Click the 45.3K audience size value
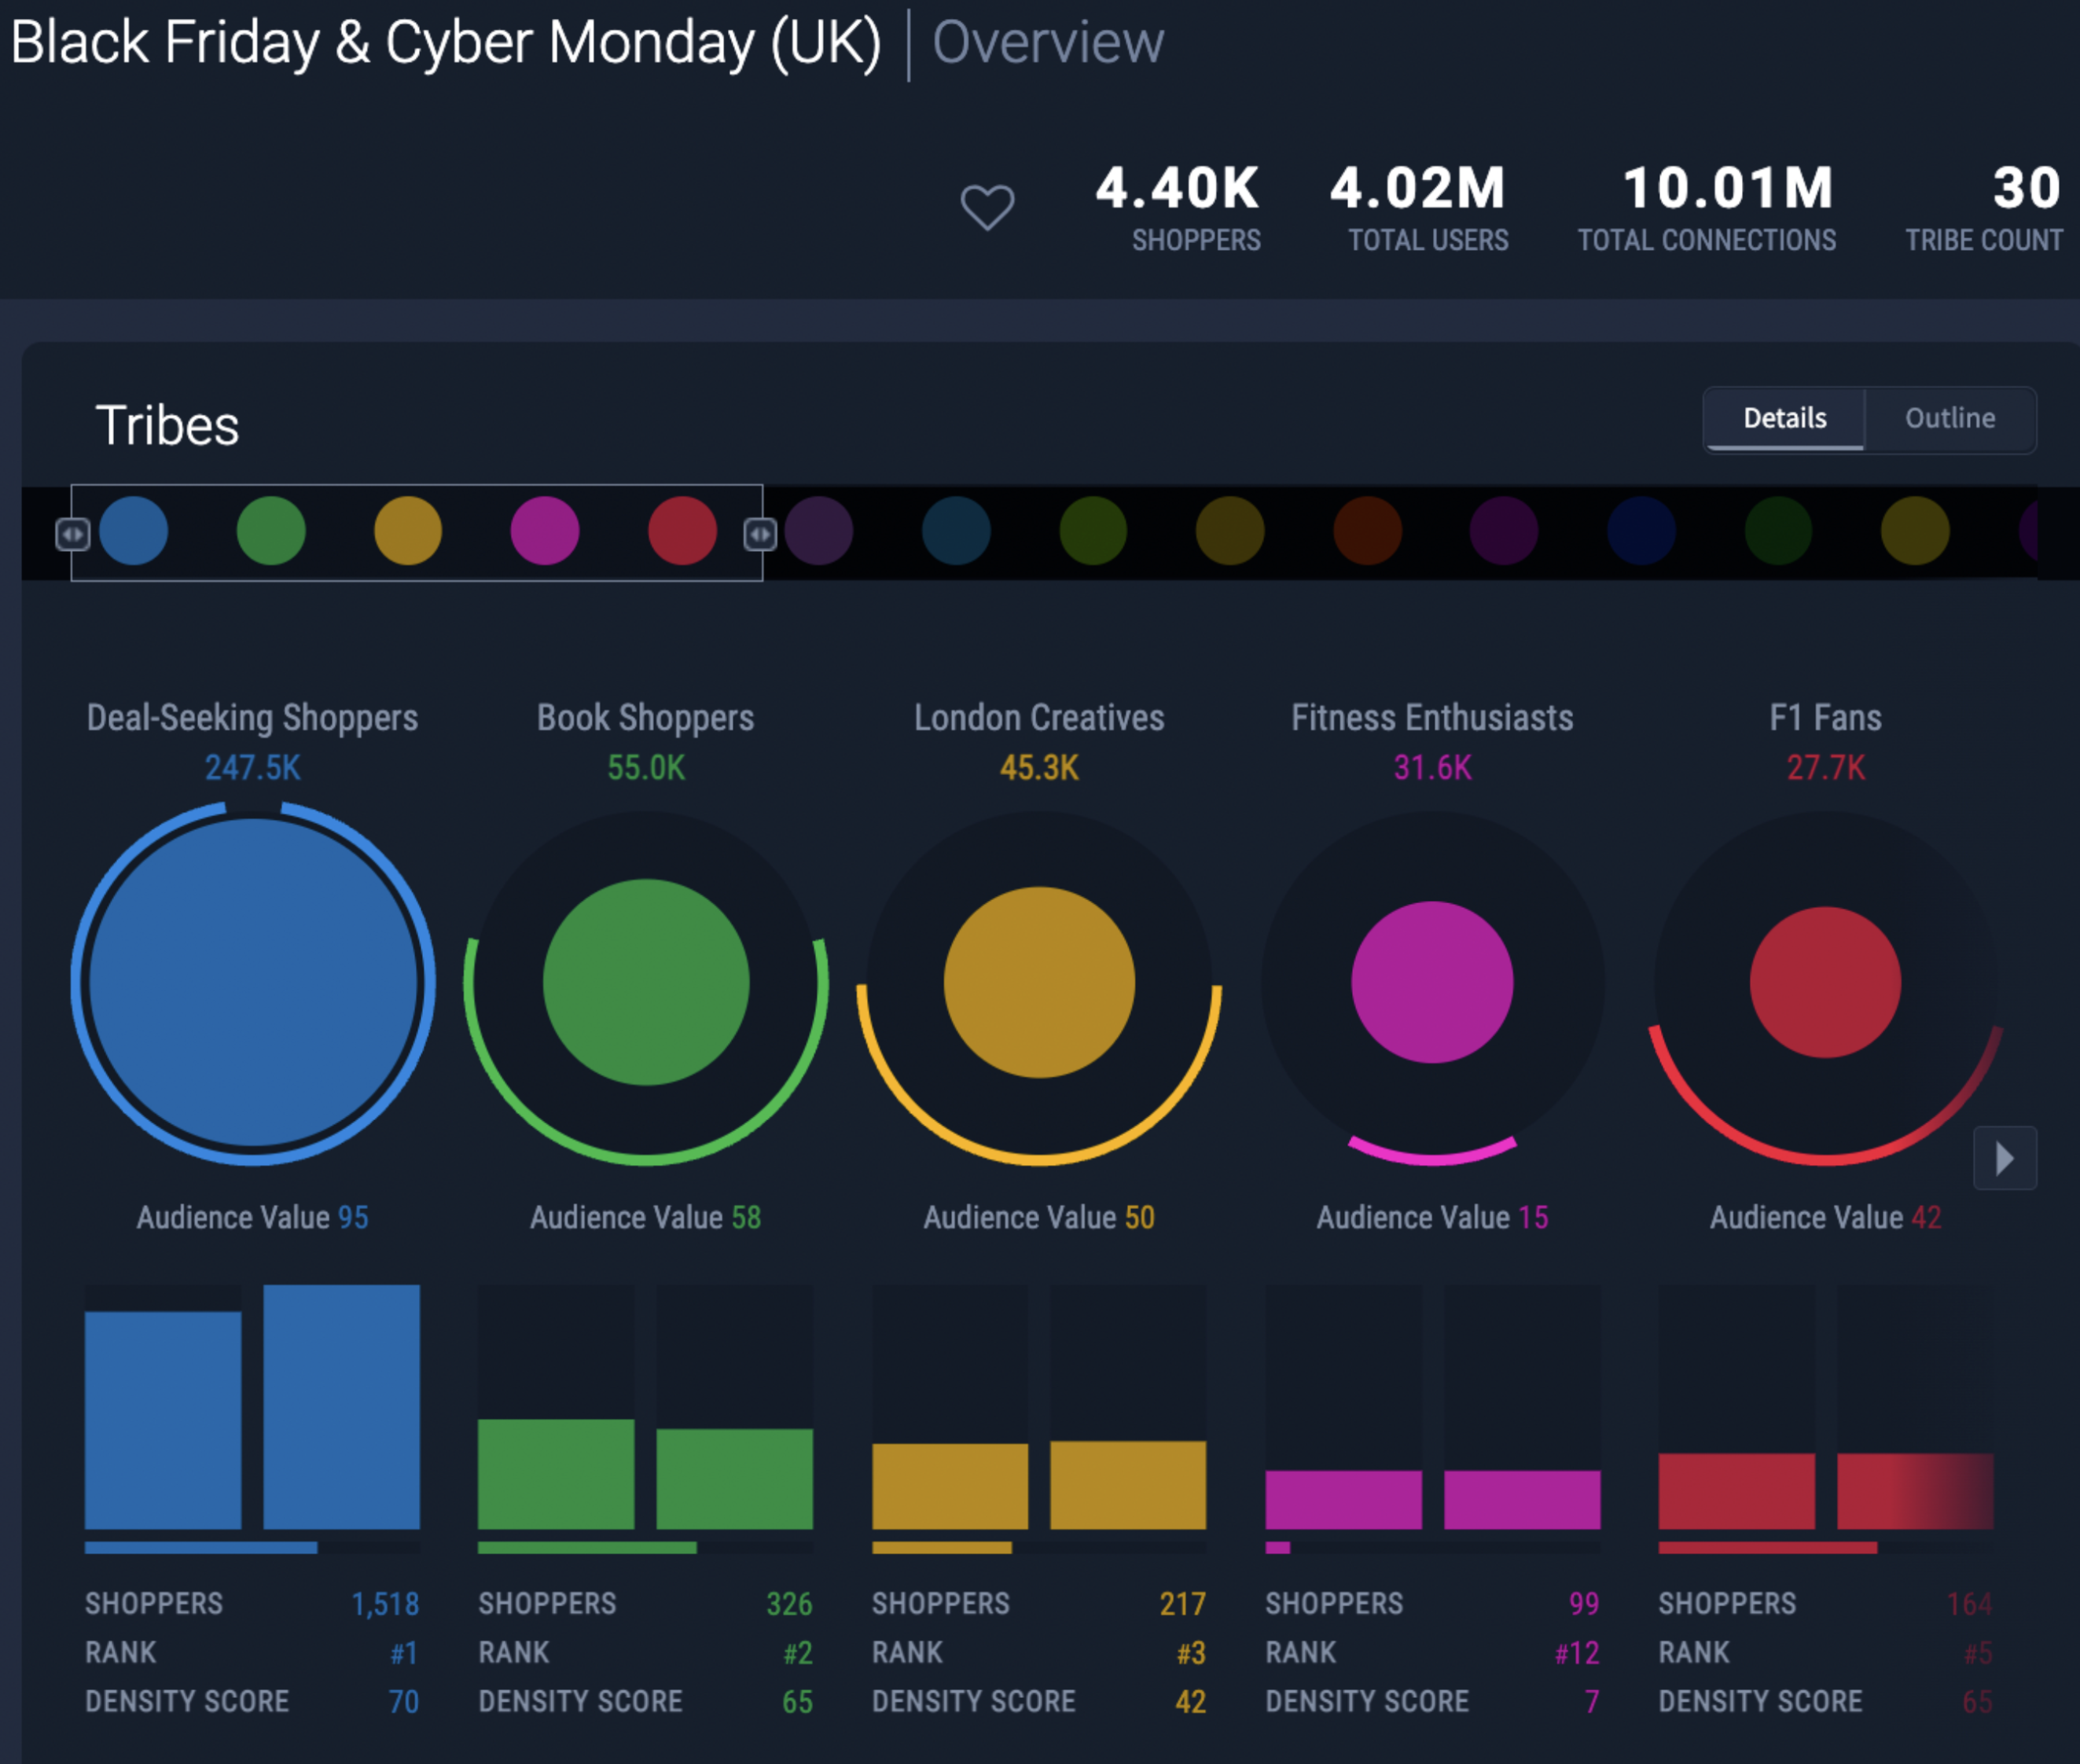The image size is (2080, 1764). click(x=1039, y=767)
